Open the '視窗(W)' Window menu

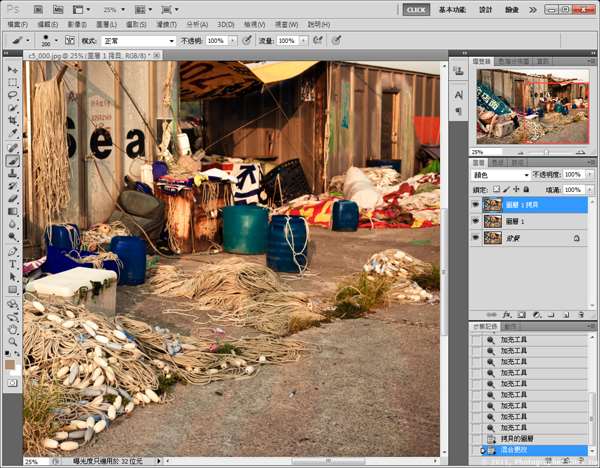click(286, 24)
